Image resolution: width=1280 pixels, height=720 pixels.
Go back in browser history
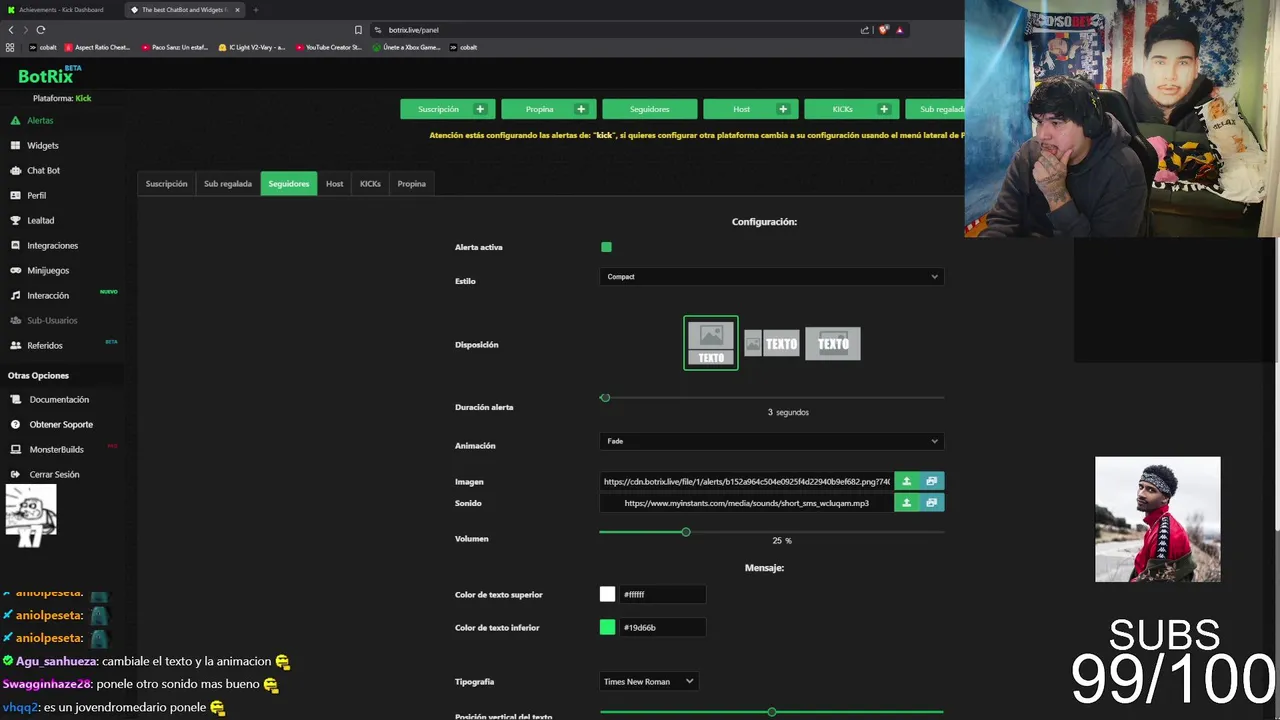(x=11, y=30)
